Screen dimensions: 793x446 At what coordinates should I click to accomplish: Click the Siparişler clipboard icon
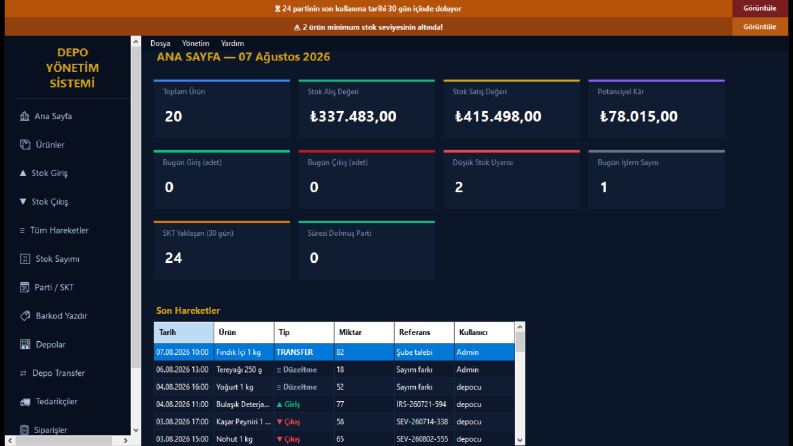(24, 430)
